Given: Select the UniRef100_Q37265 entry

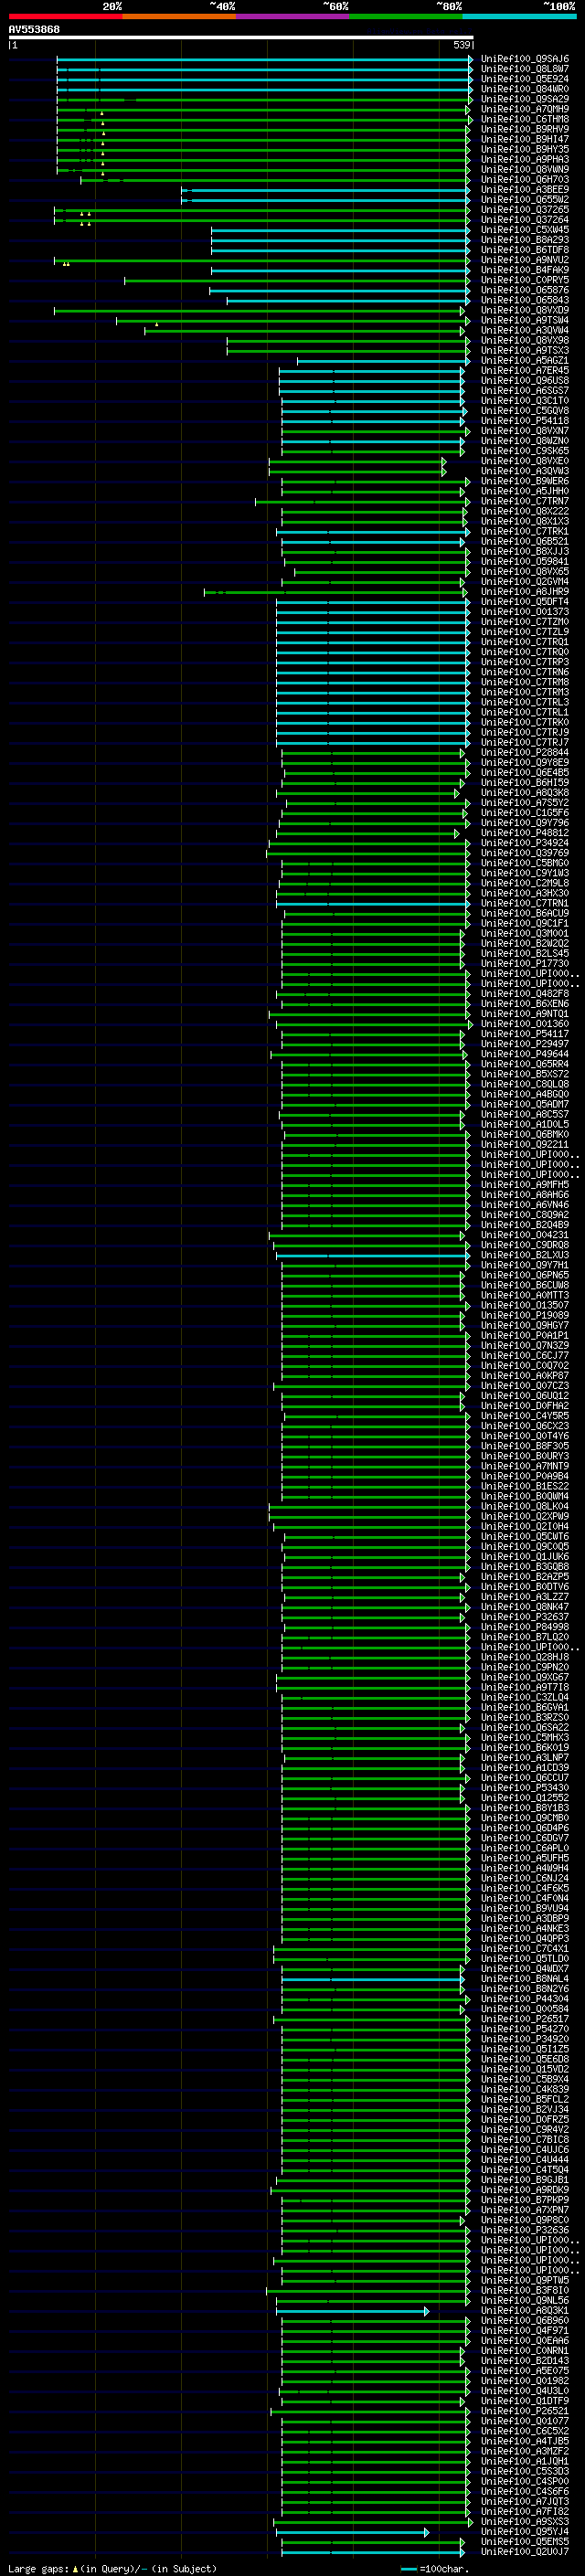Looking at the screenshot, I should click(525, 211).
